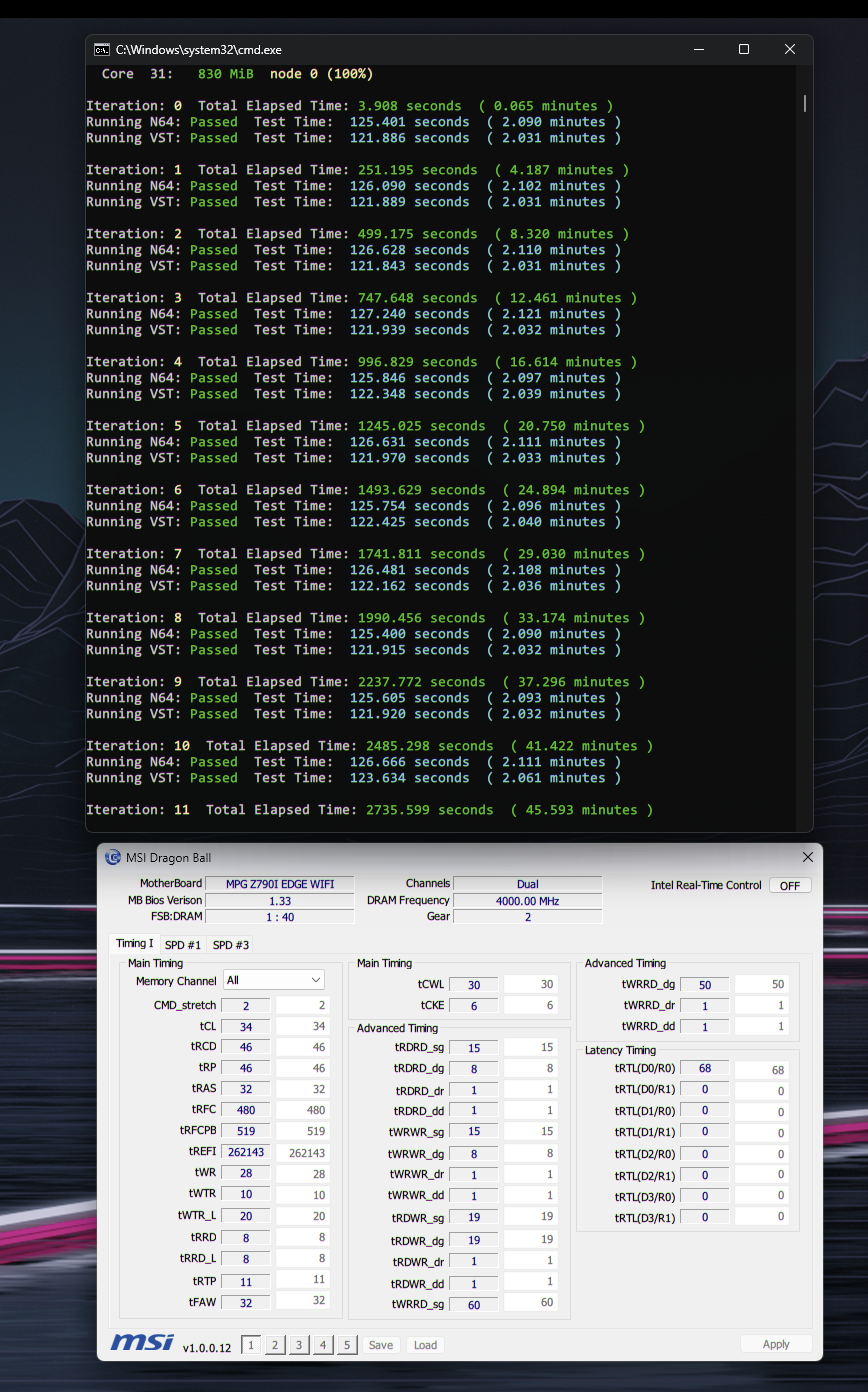Toggle Intel Real-Time Control from OFF
This screenshot has height=1392, width=868.
[x=790, y=885]
